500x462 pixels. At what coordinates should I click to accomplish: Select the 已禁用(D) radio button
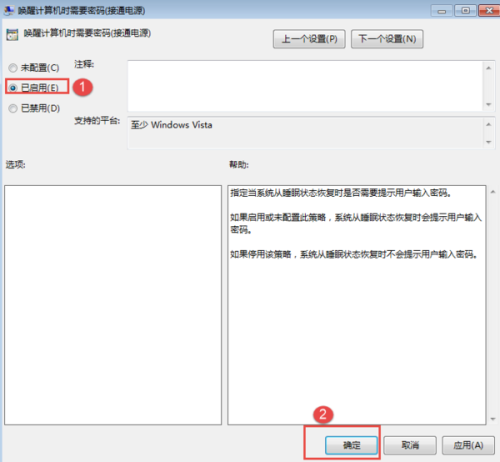pos(13,108)
